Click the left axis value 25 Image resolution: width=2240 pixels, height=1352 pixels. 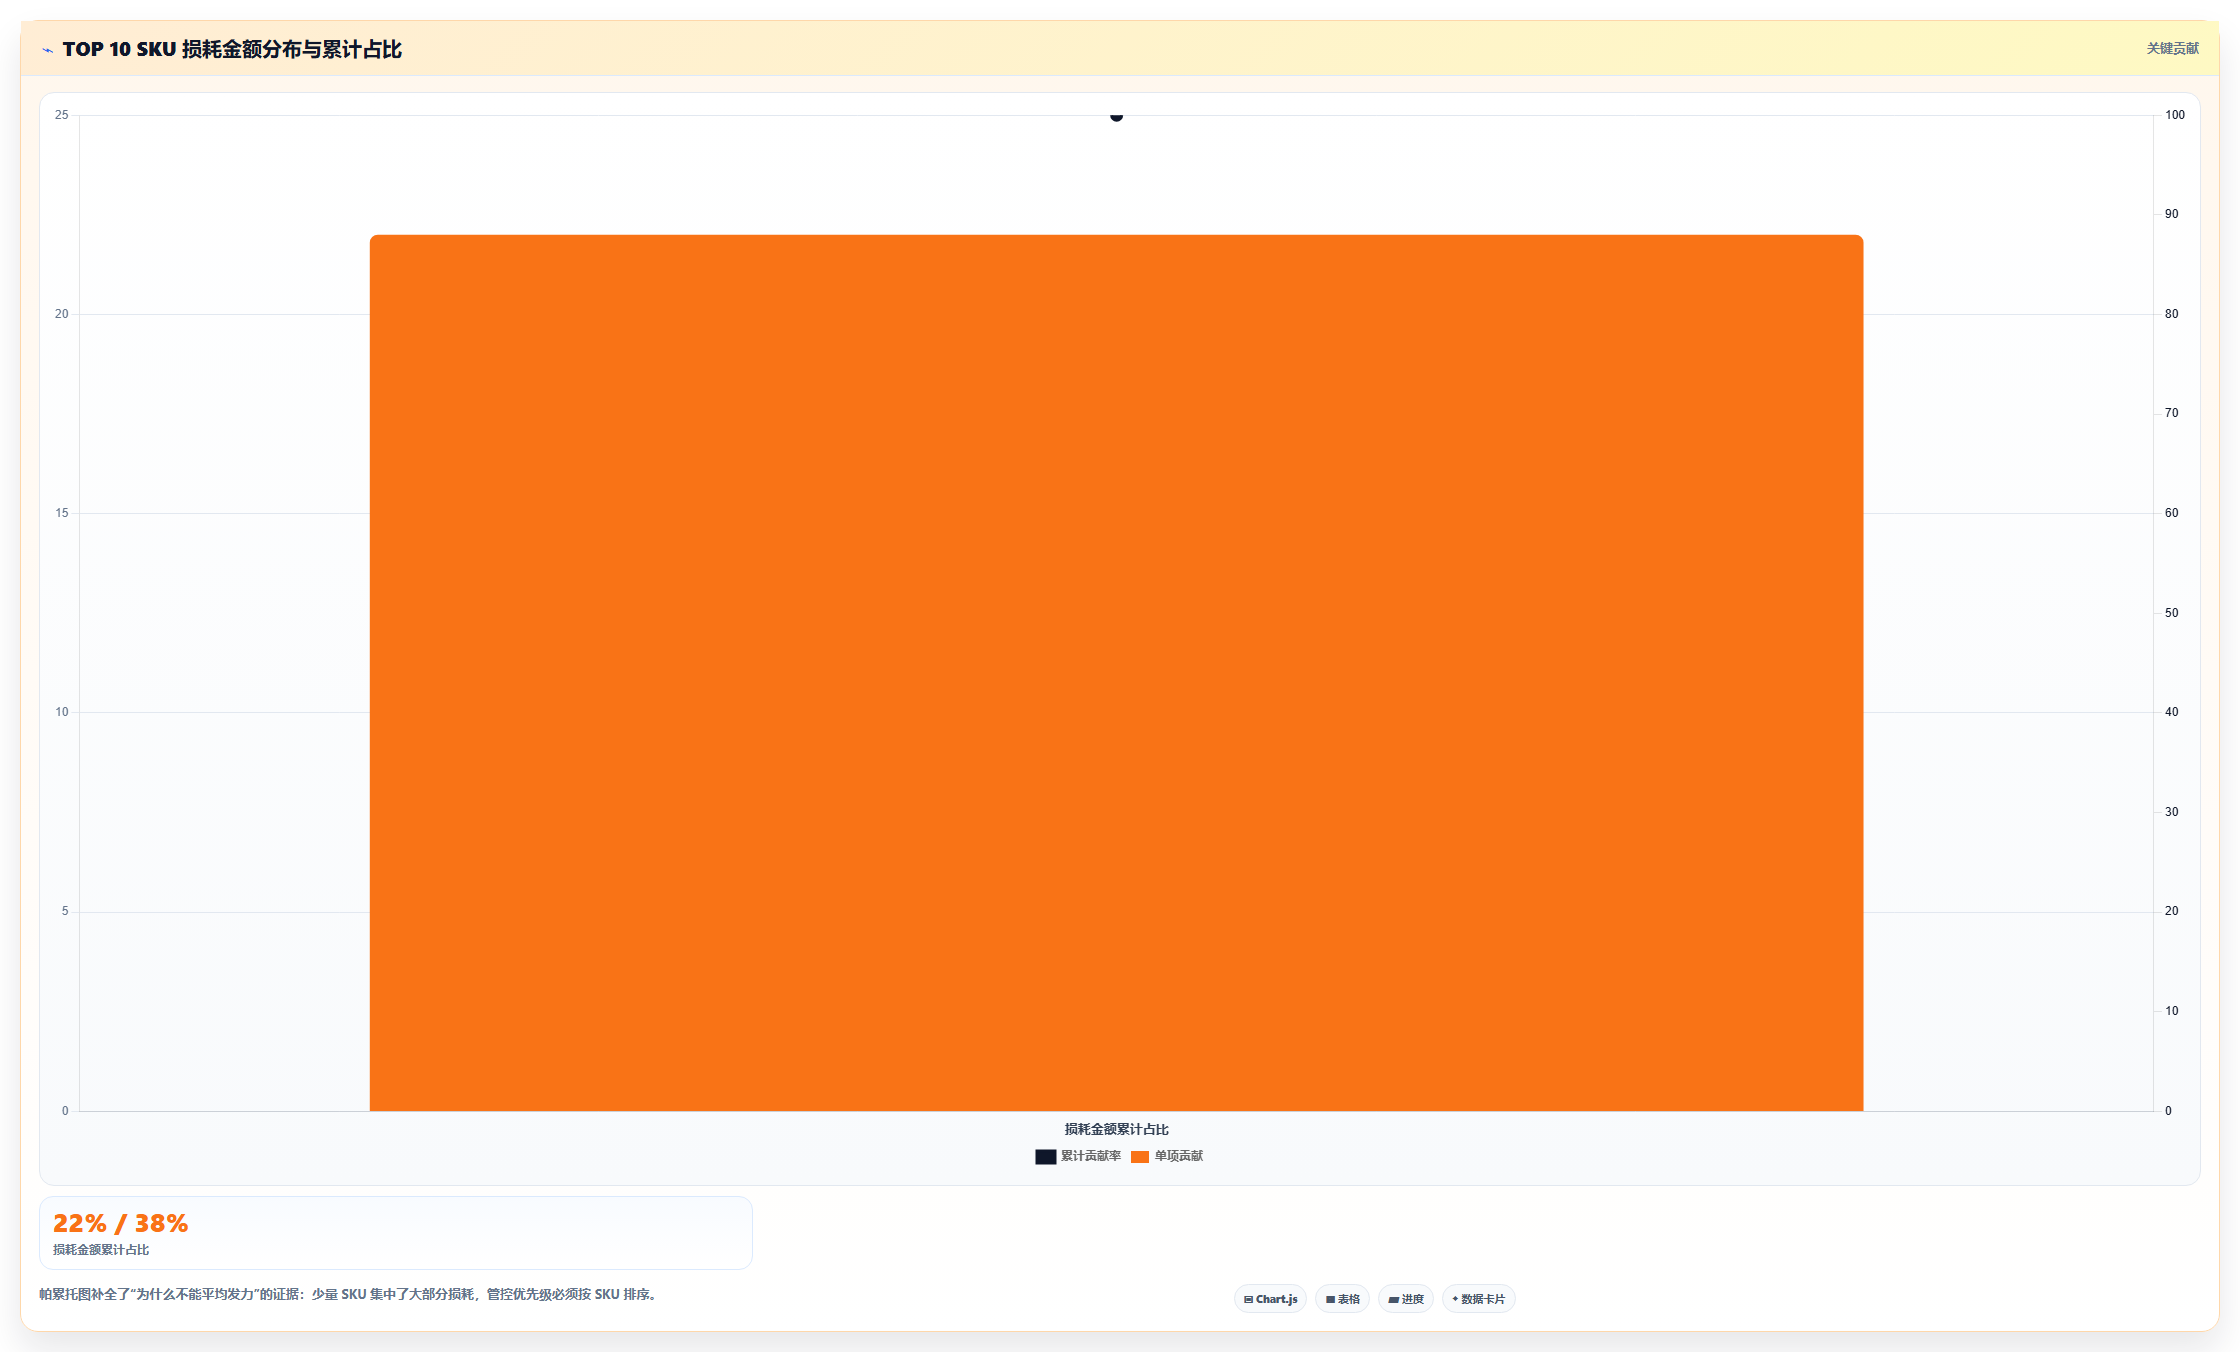point(62,115)
